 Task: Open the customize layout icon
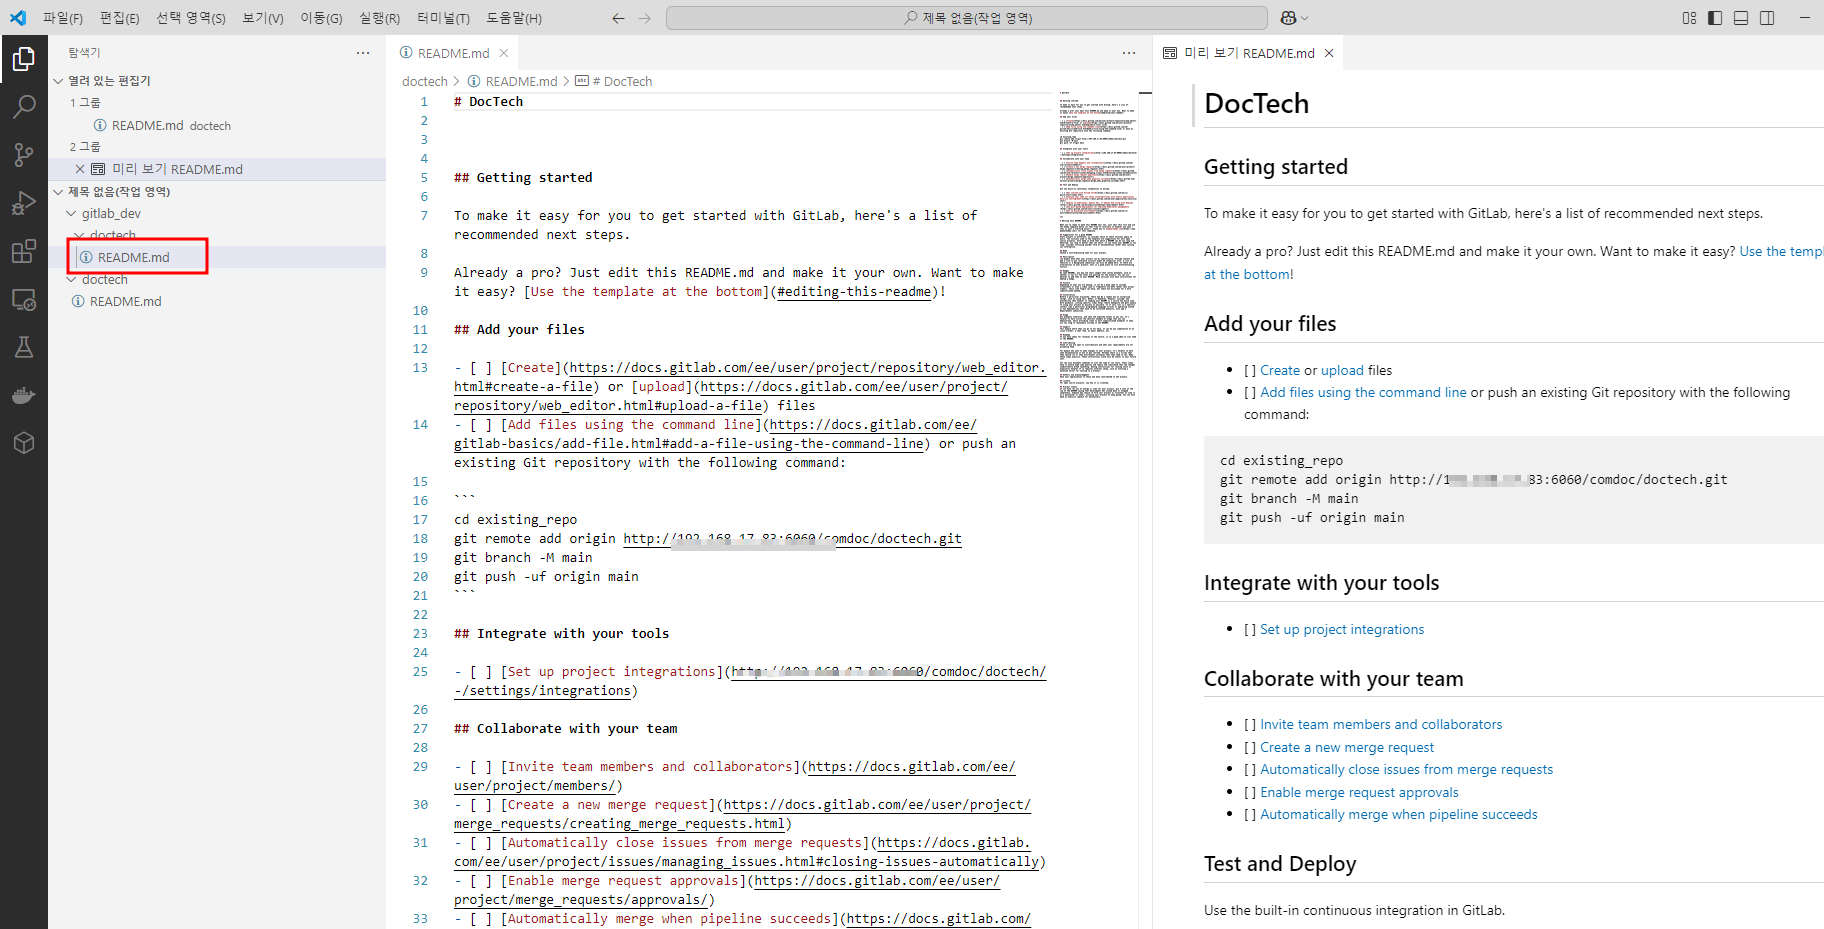pyautogui.click(x=1689, y=18)
